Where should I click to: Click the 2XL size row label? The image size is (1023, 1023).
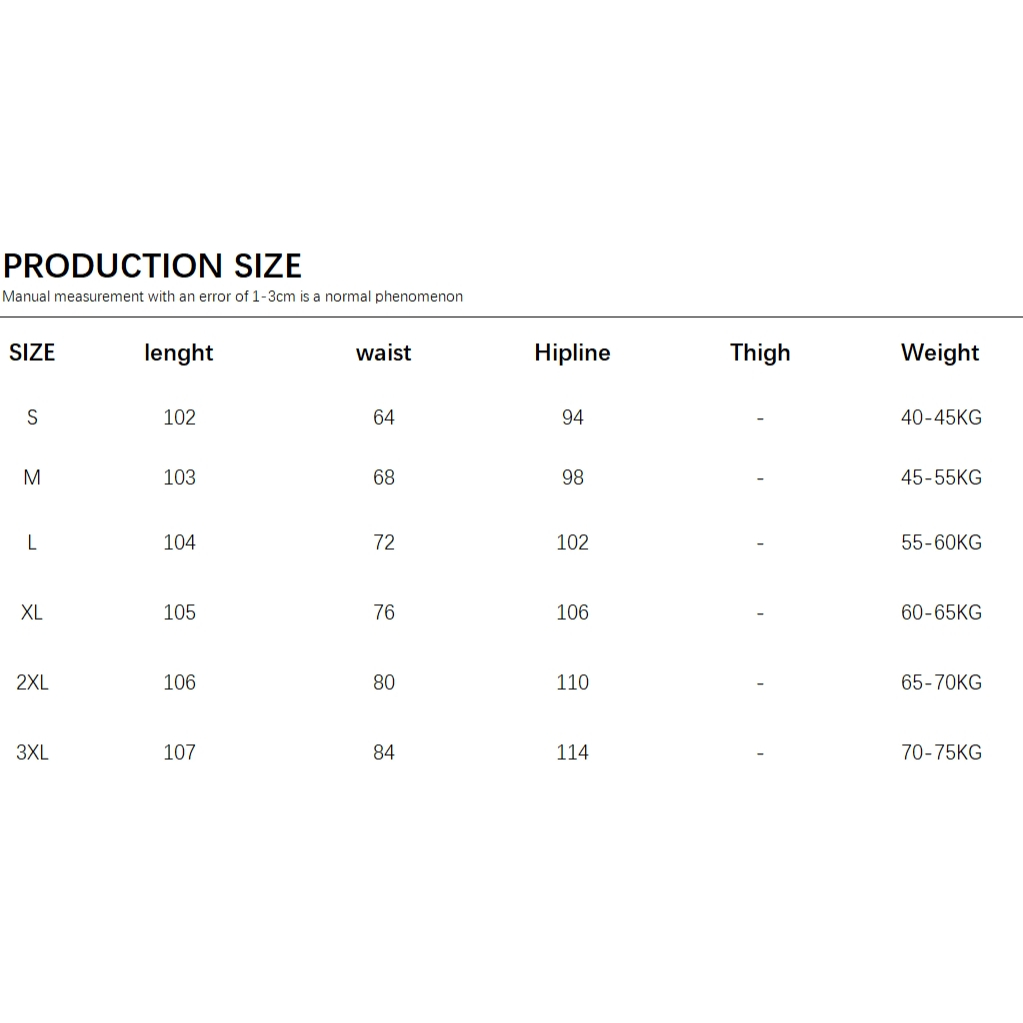(x=32, y=682)
